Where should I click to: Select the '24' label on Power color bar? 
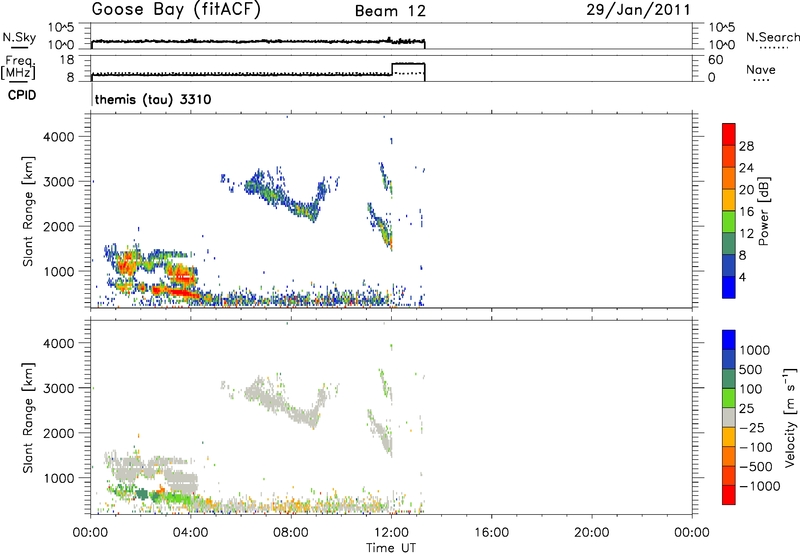click(x=746, y=168)
